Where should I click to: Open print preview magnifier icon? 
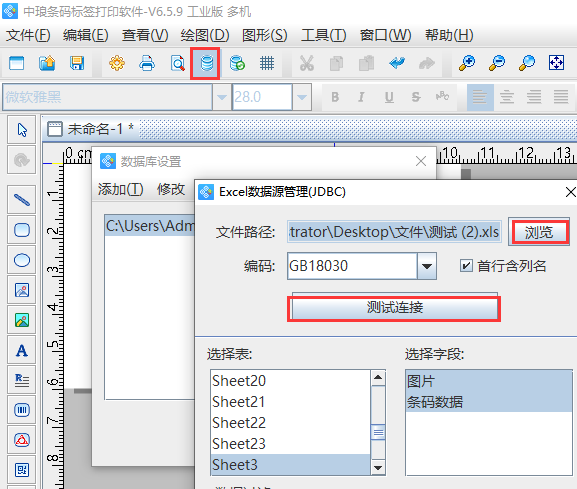coord(177,63)
